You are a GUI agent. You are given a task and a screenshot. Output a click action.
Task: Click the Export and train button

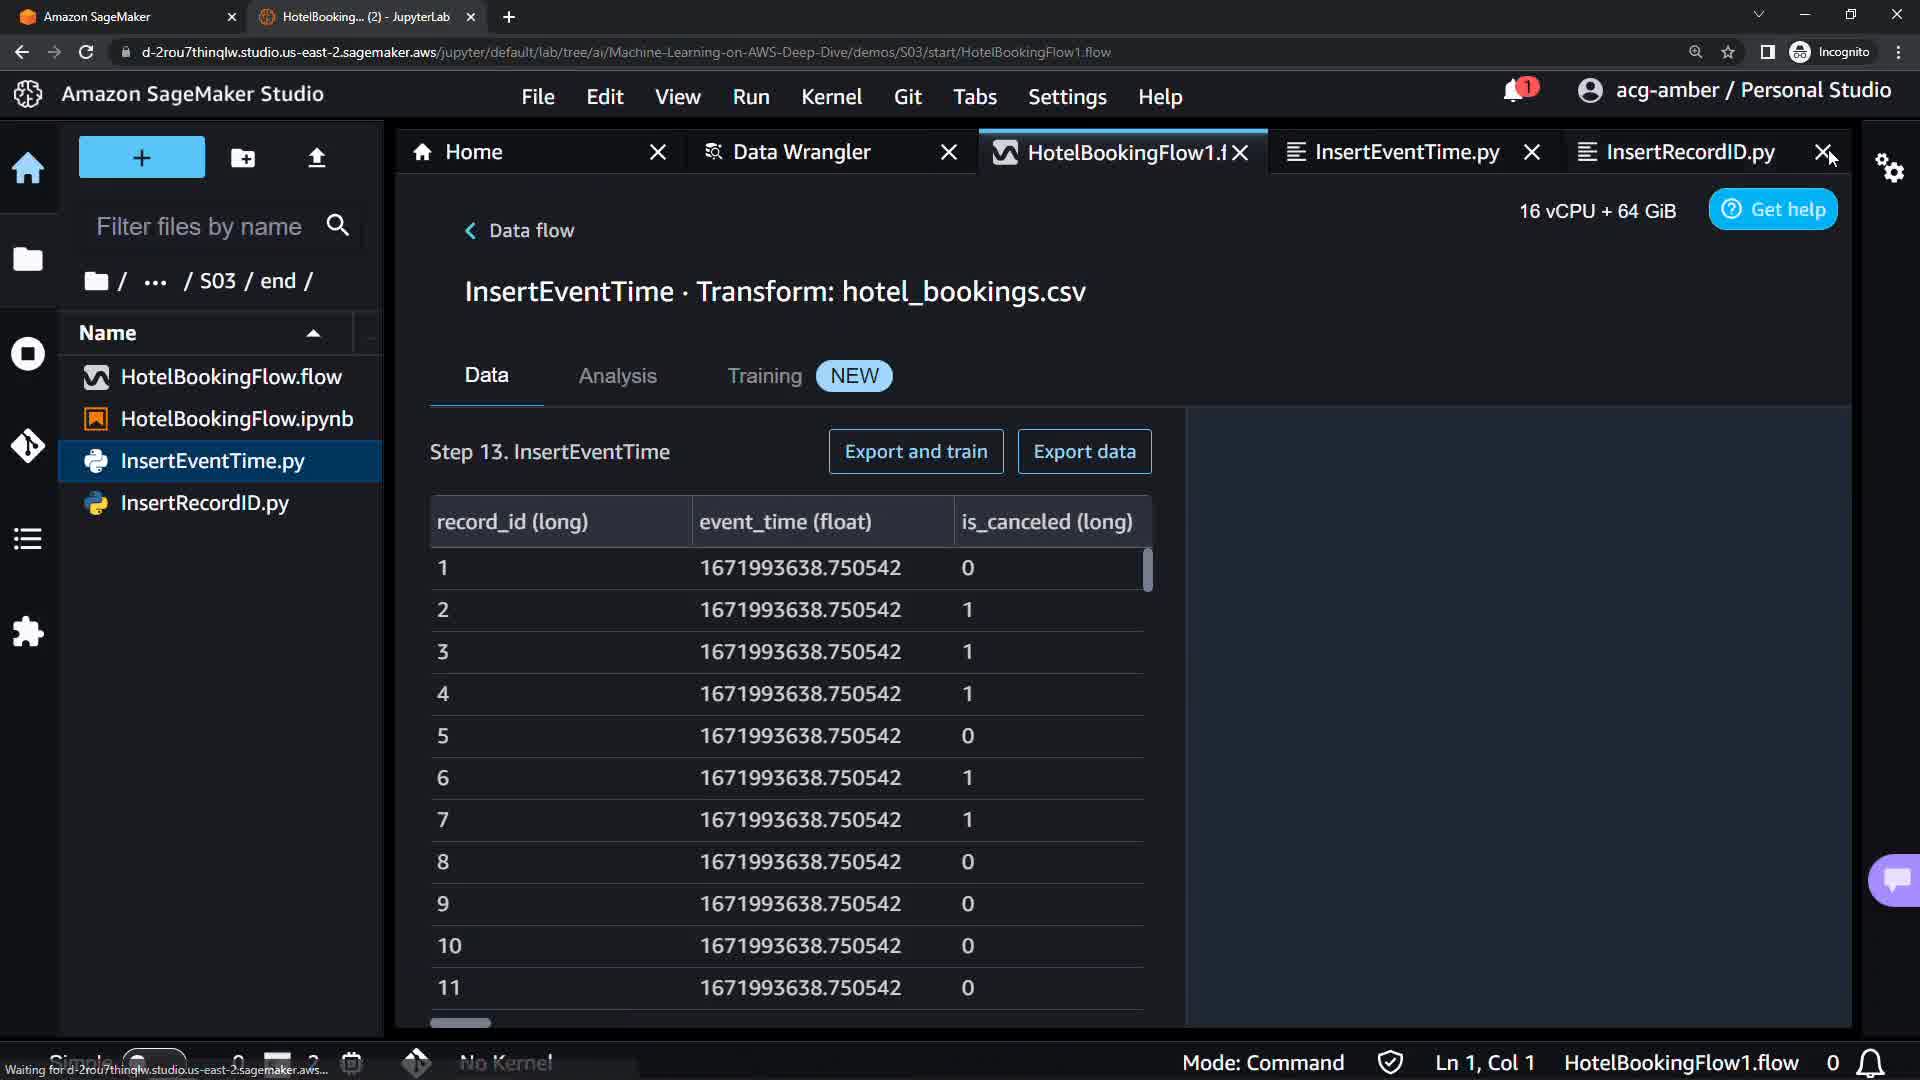click(915, 452)
